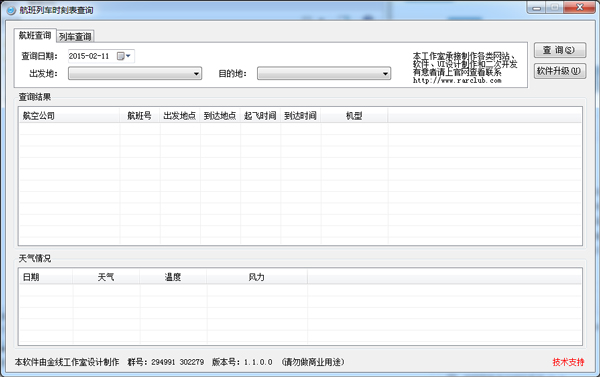Click the group number 294991 302279 text

178,362
